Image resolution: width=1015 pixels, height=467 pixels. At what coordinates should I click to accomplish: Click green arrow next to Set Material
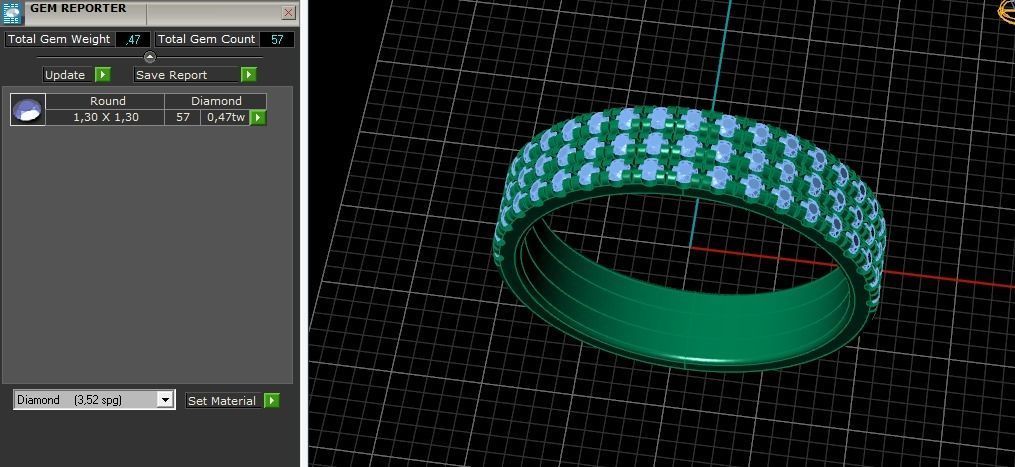pyautogui.click(x=272, y=401)
